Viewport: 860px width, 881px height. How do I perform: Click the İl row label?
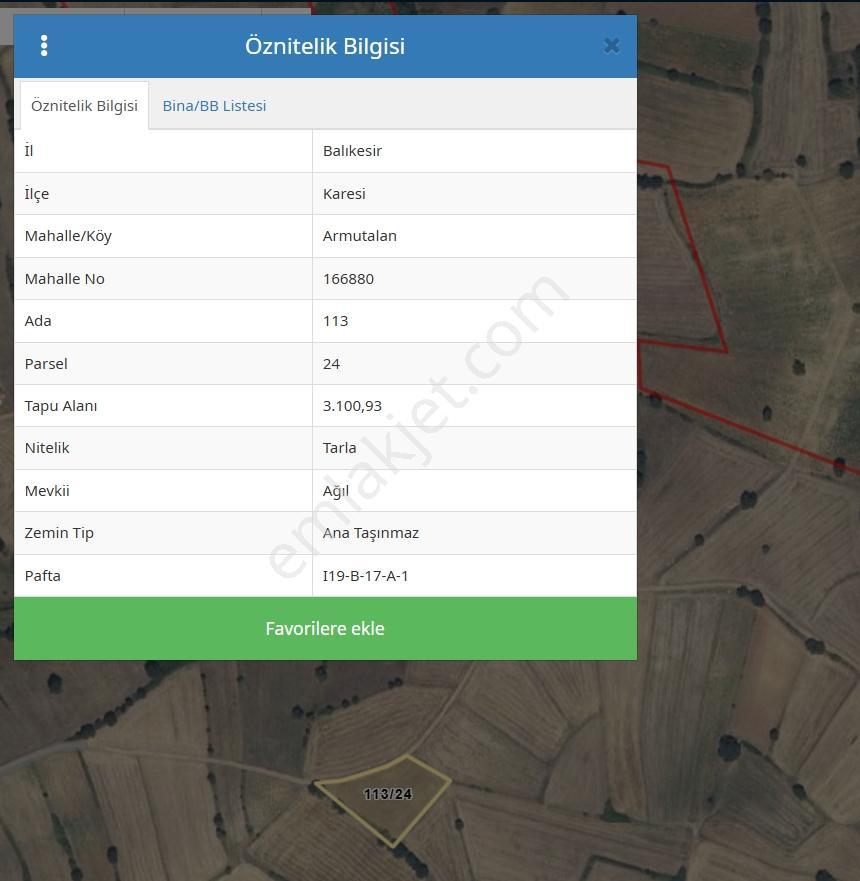pos(29,151)
